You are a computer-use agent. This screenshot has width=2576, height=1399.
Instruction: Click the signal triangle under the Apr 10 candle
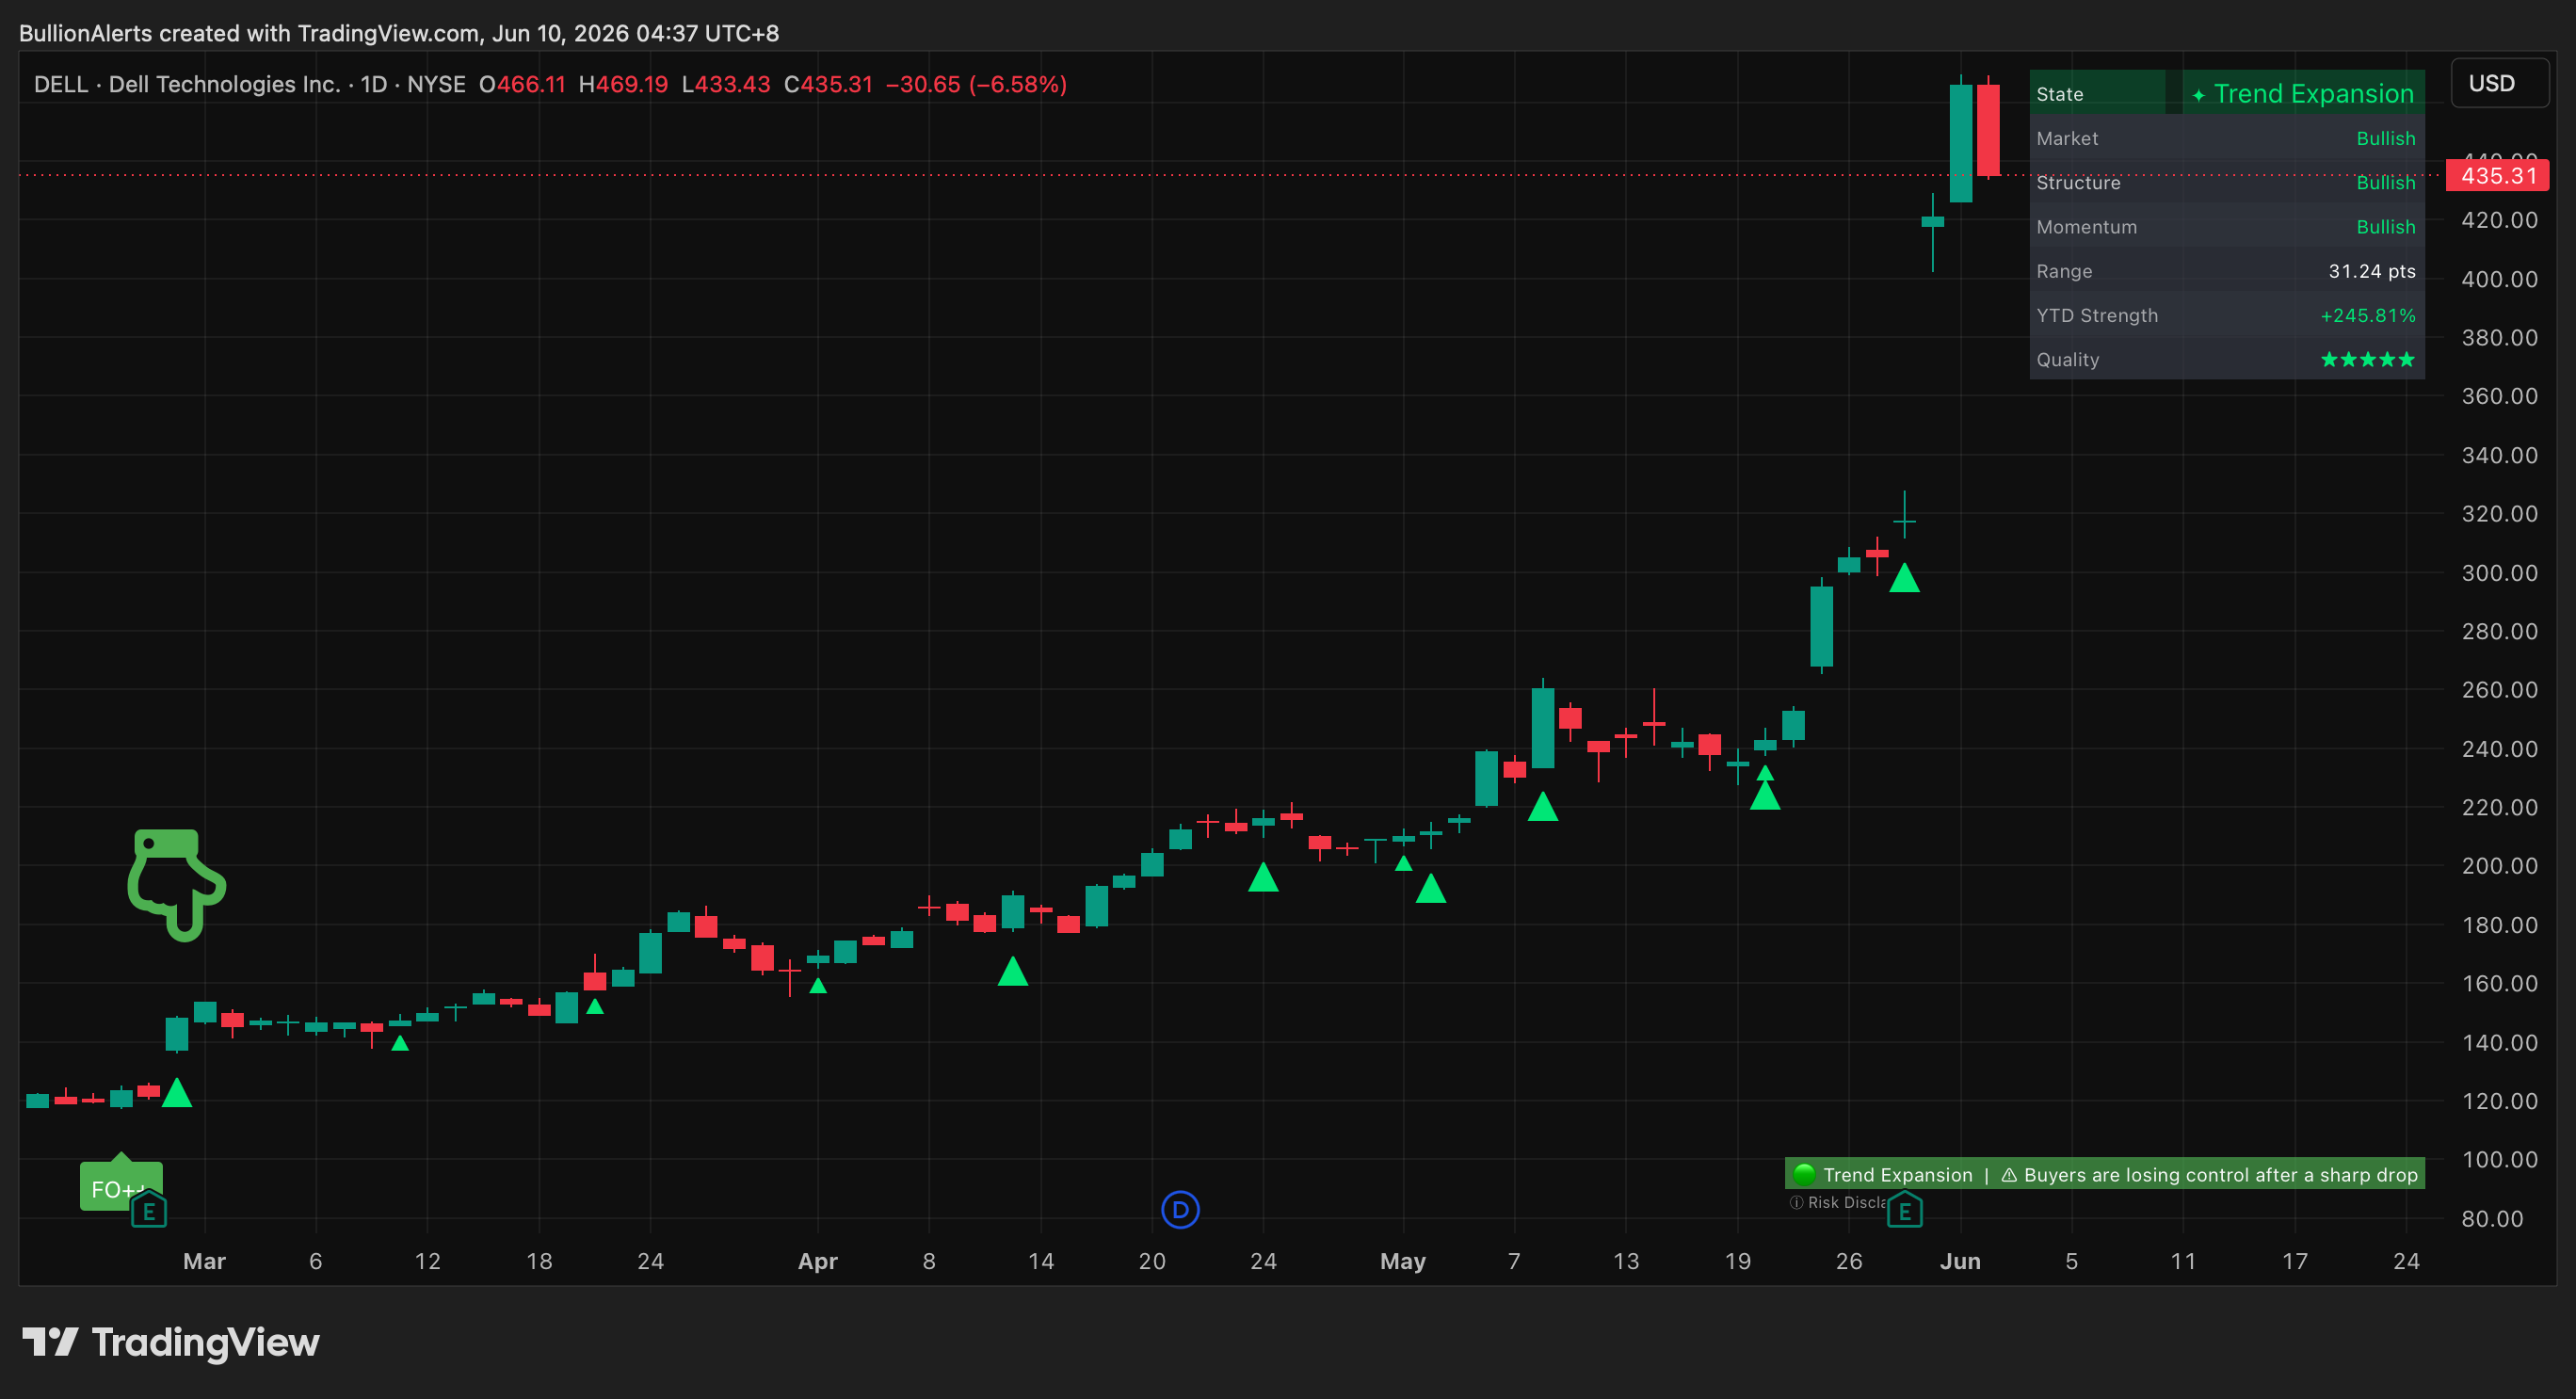pyautogui.click(x=1012, y=971)
